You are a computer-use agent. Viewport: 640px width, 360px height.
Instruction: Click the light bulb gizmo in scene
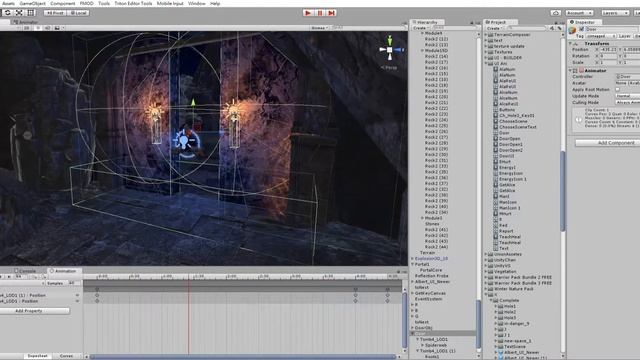point(184,141)
